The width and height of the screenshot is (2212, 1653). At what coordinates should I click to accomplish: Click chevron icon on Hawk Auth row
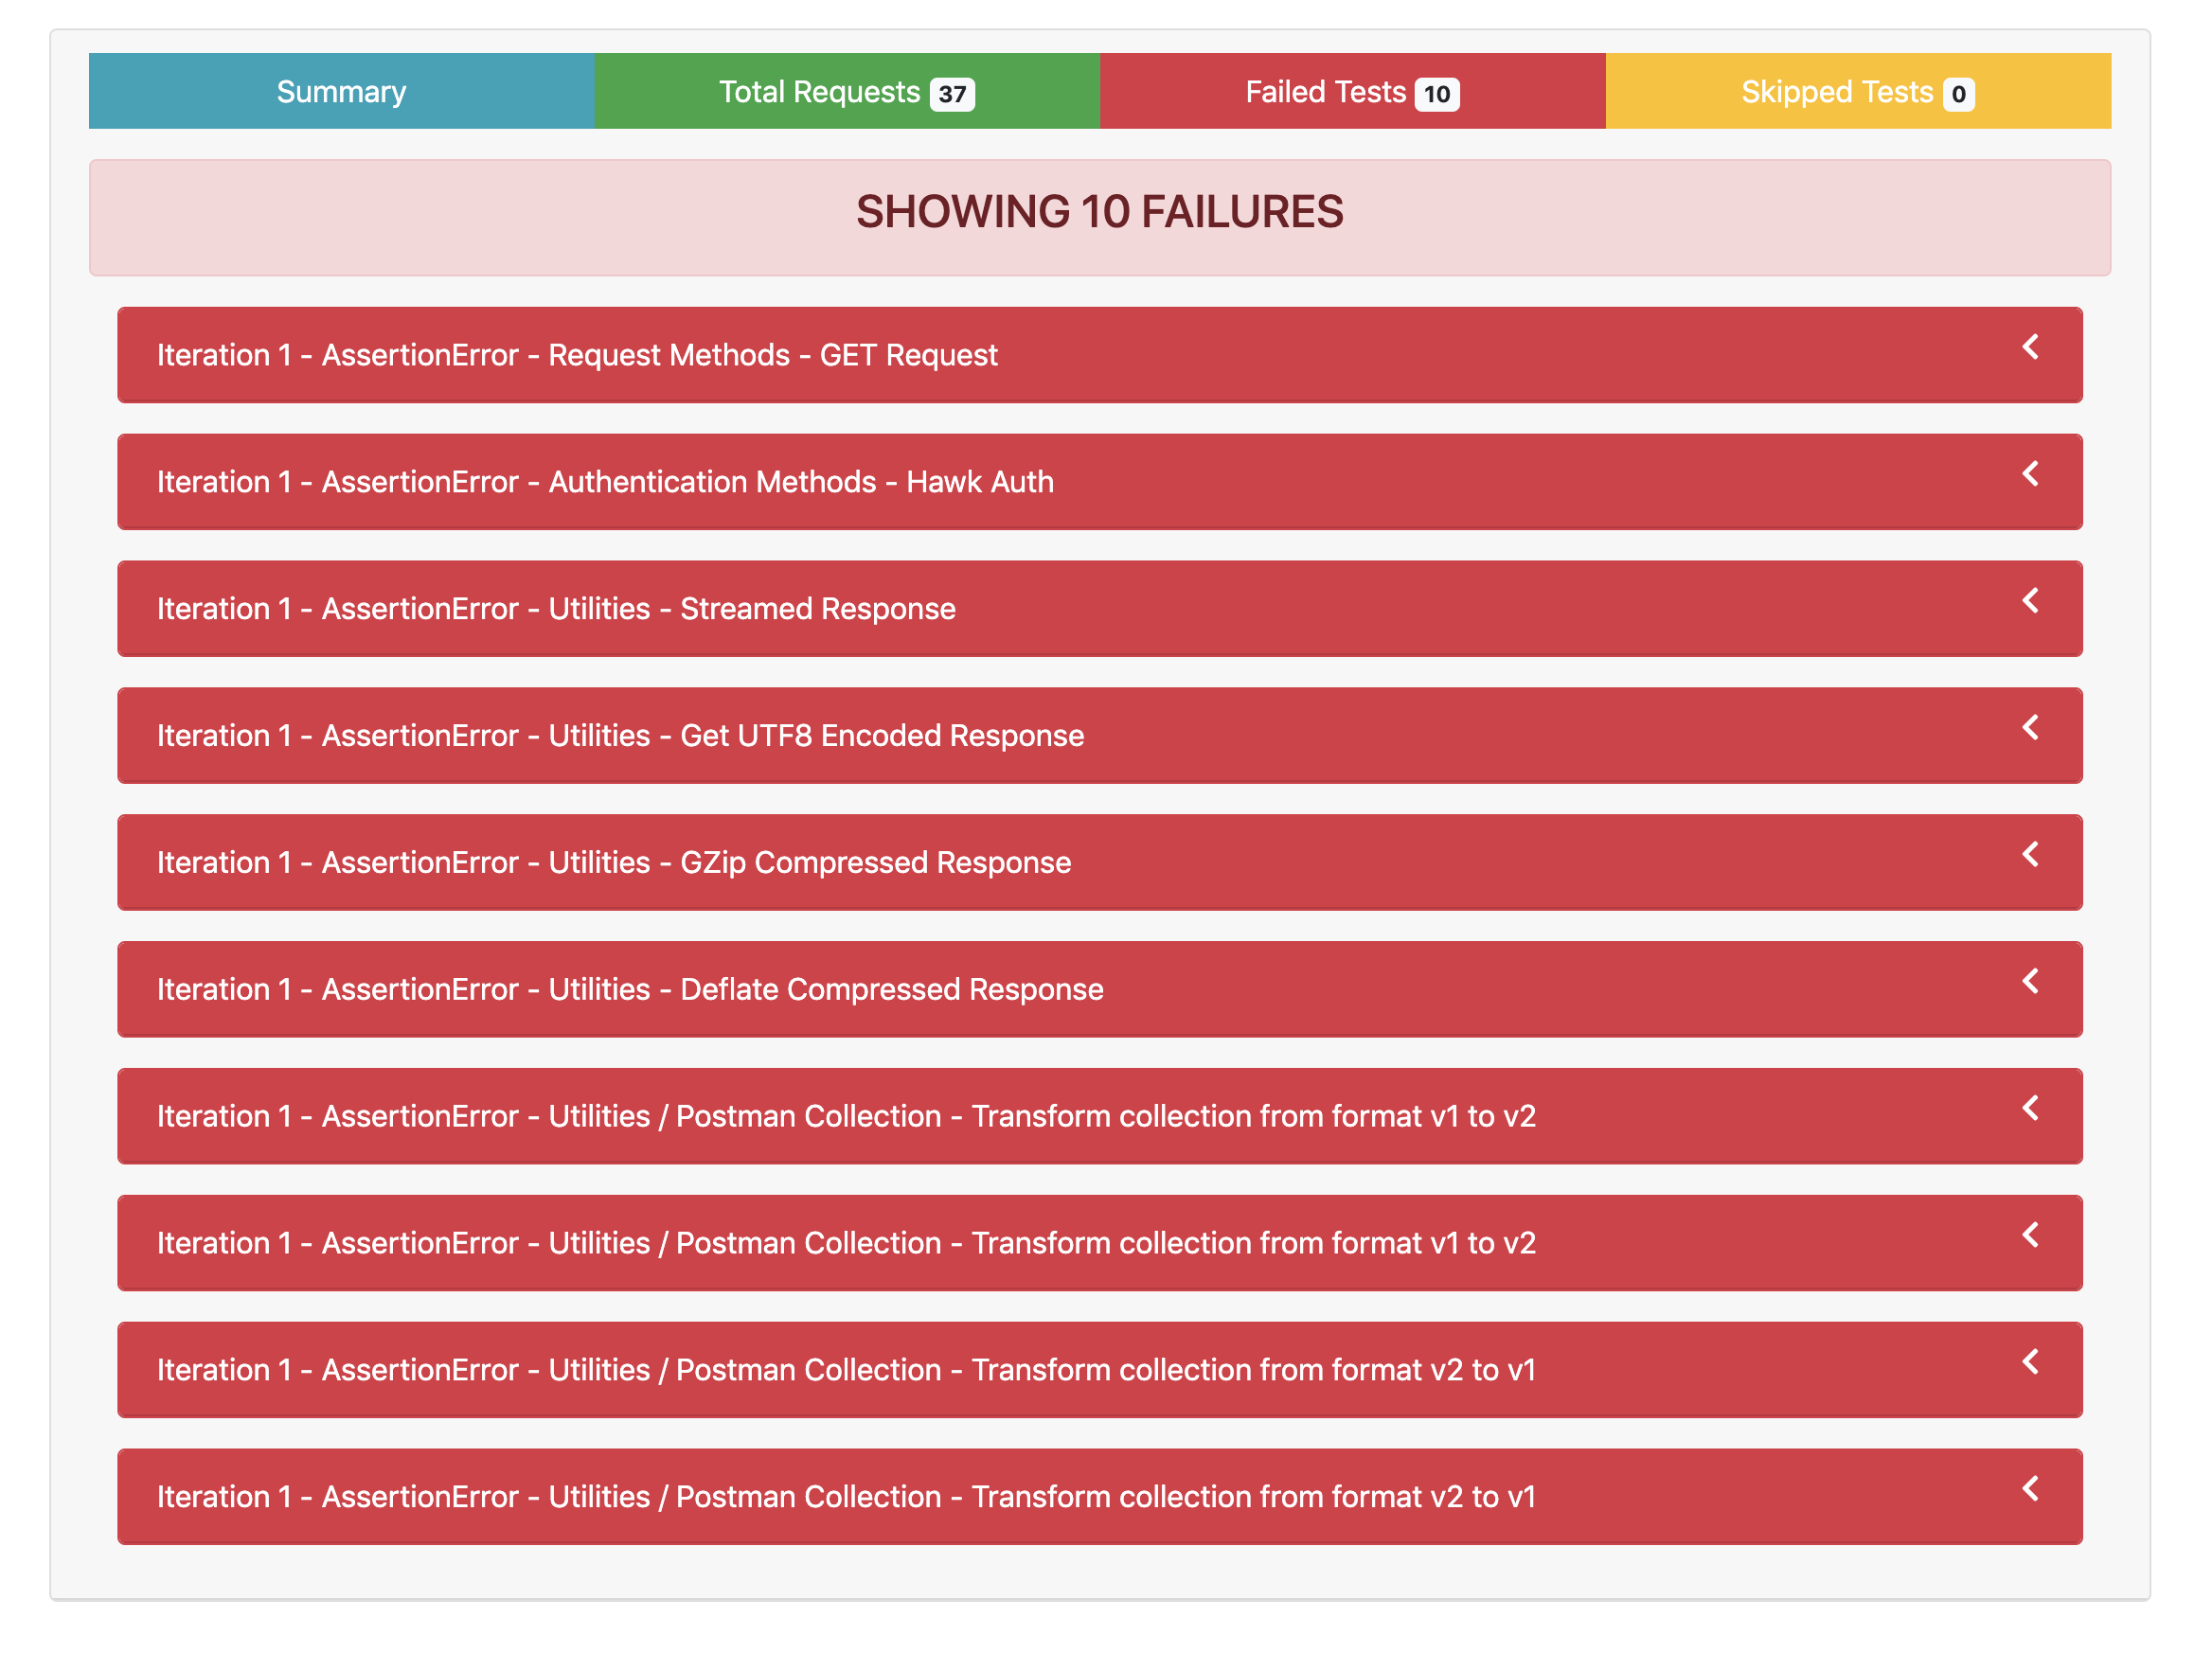pos(2030,474)
